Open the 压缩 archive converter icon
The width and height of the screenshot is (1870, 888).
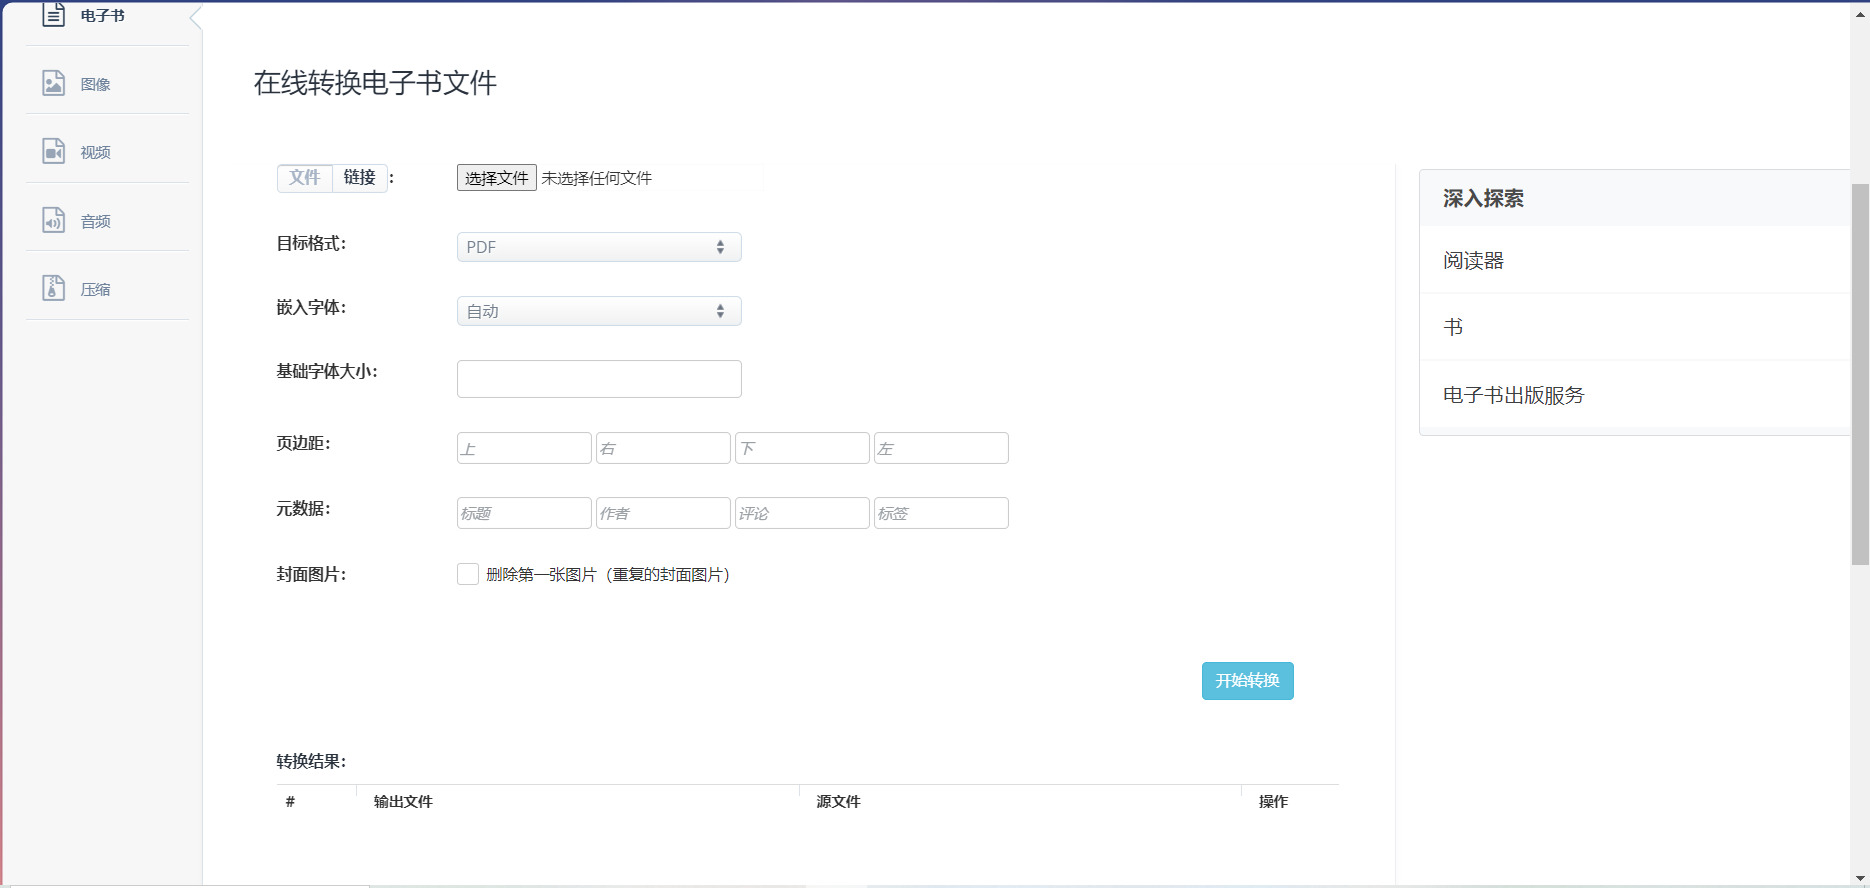[53, 288]
